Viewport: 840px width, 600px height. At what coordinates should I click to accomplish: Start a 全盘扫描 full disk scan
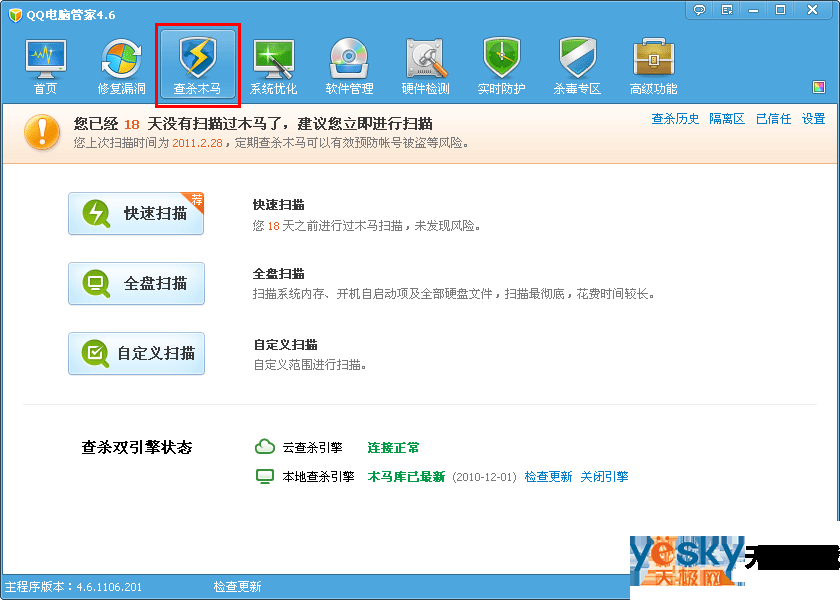tap(136, 283)
